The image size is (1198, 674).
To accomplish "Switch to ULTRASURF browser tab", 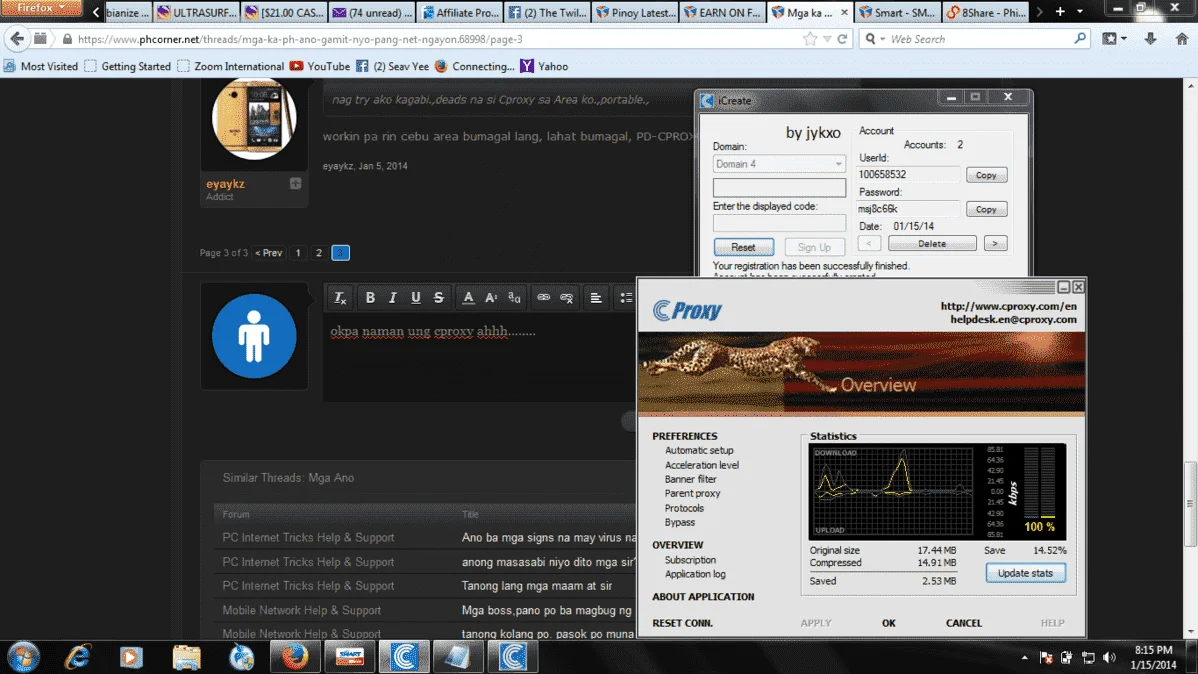I will coord(196,12).
